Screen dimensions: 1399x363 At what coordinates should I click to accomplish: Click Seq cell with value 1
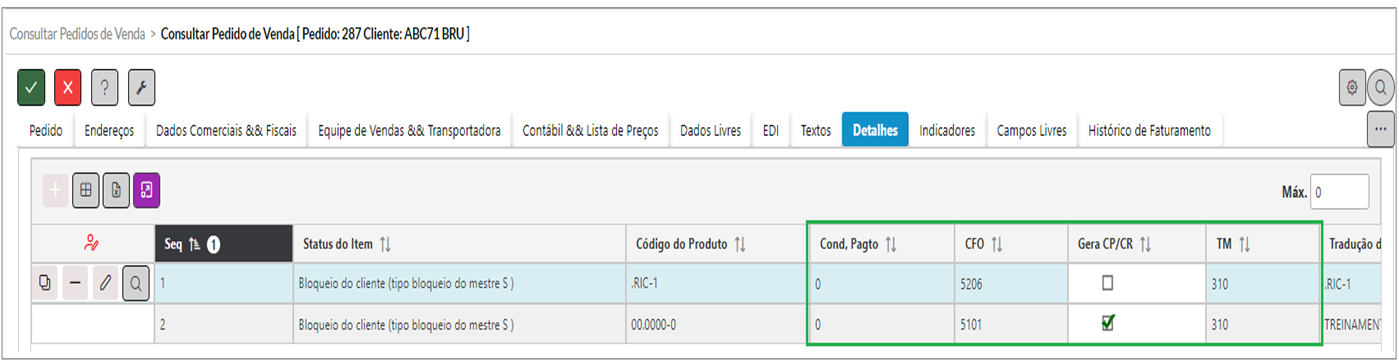coord(223,284)
